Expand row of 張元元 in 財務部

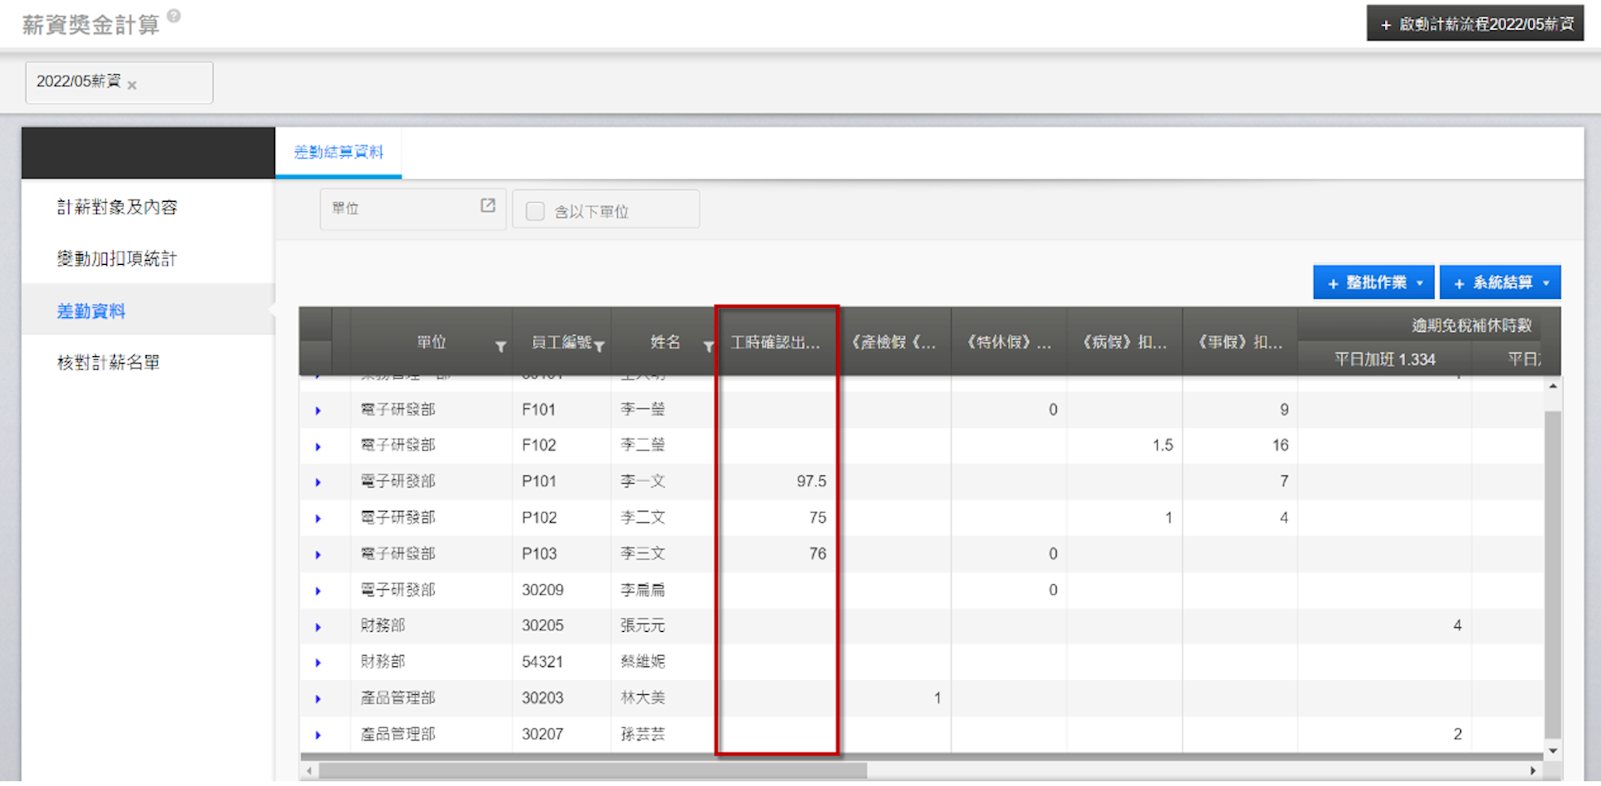tap(318, 627)
